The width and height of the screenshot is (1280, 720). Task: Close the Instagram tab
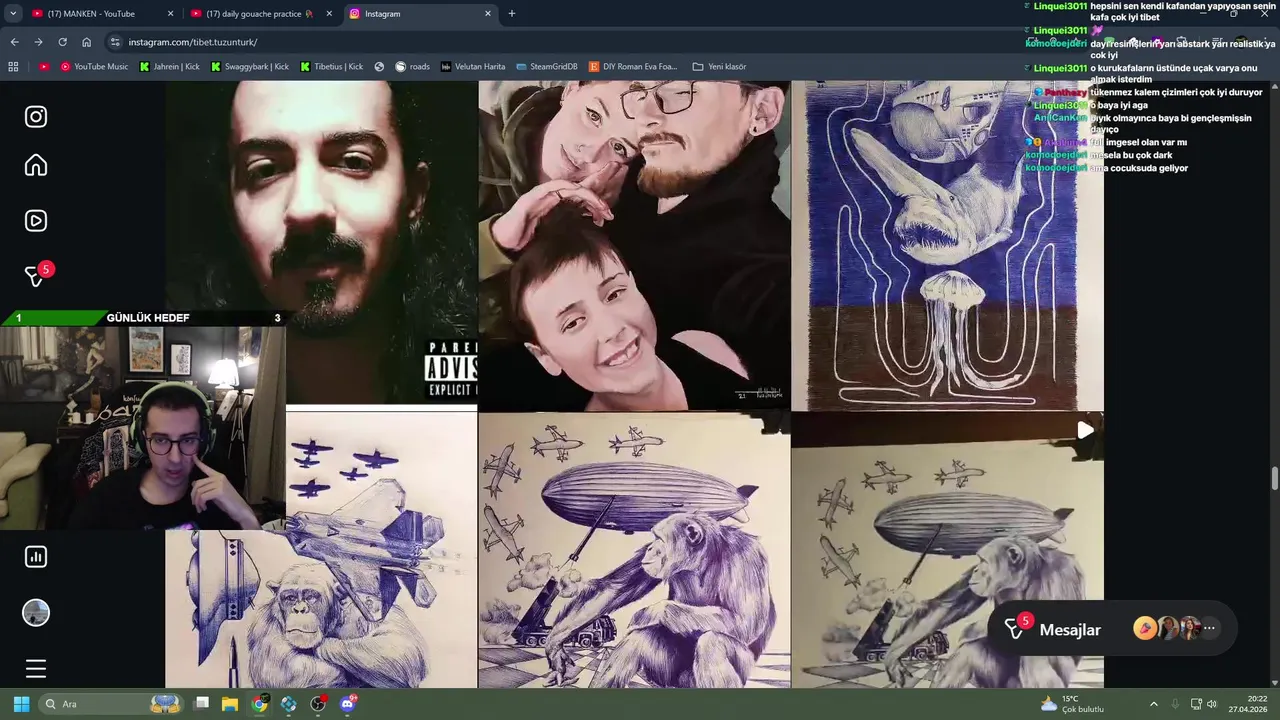[488, 14]
